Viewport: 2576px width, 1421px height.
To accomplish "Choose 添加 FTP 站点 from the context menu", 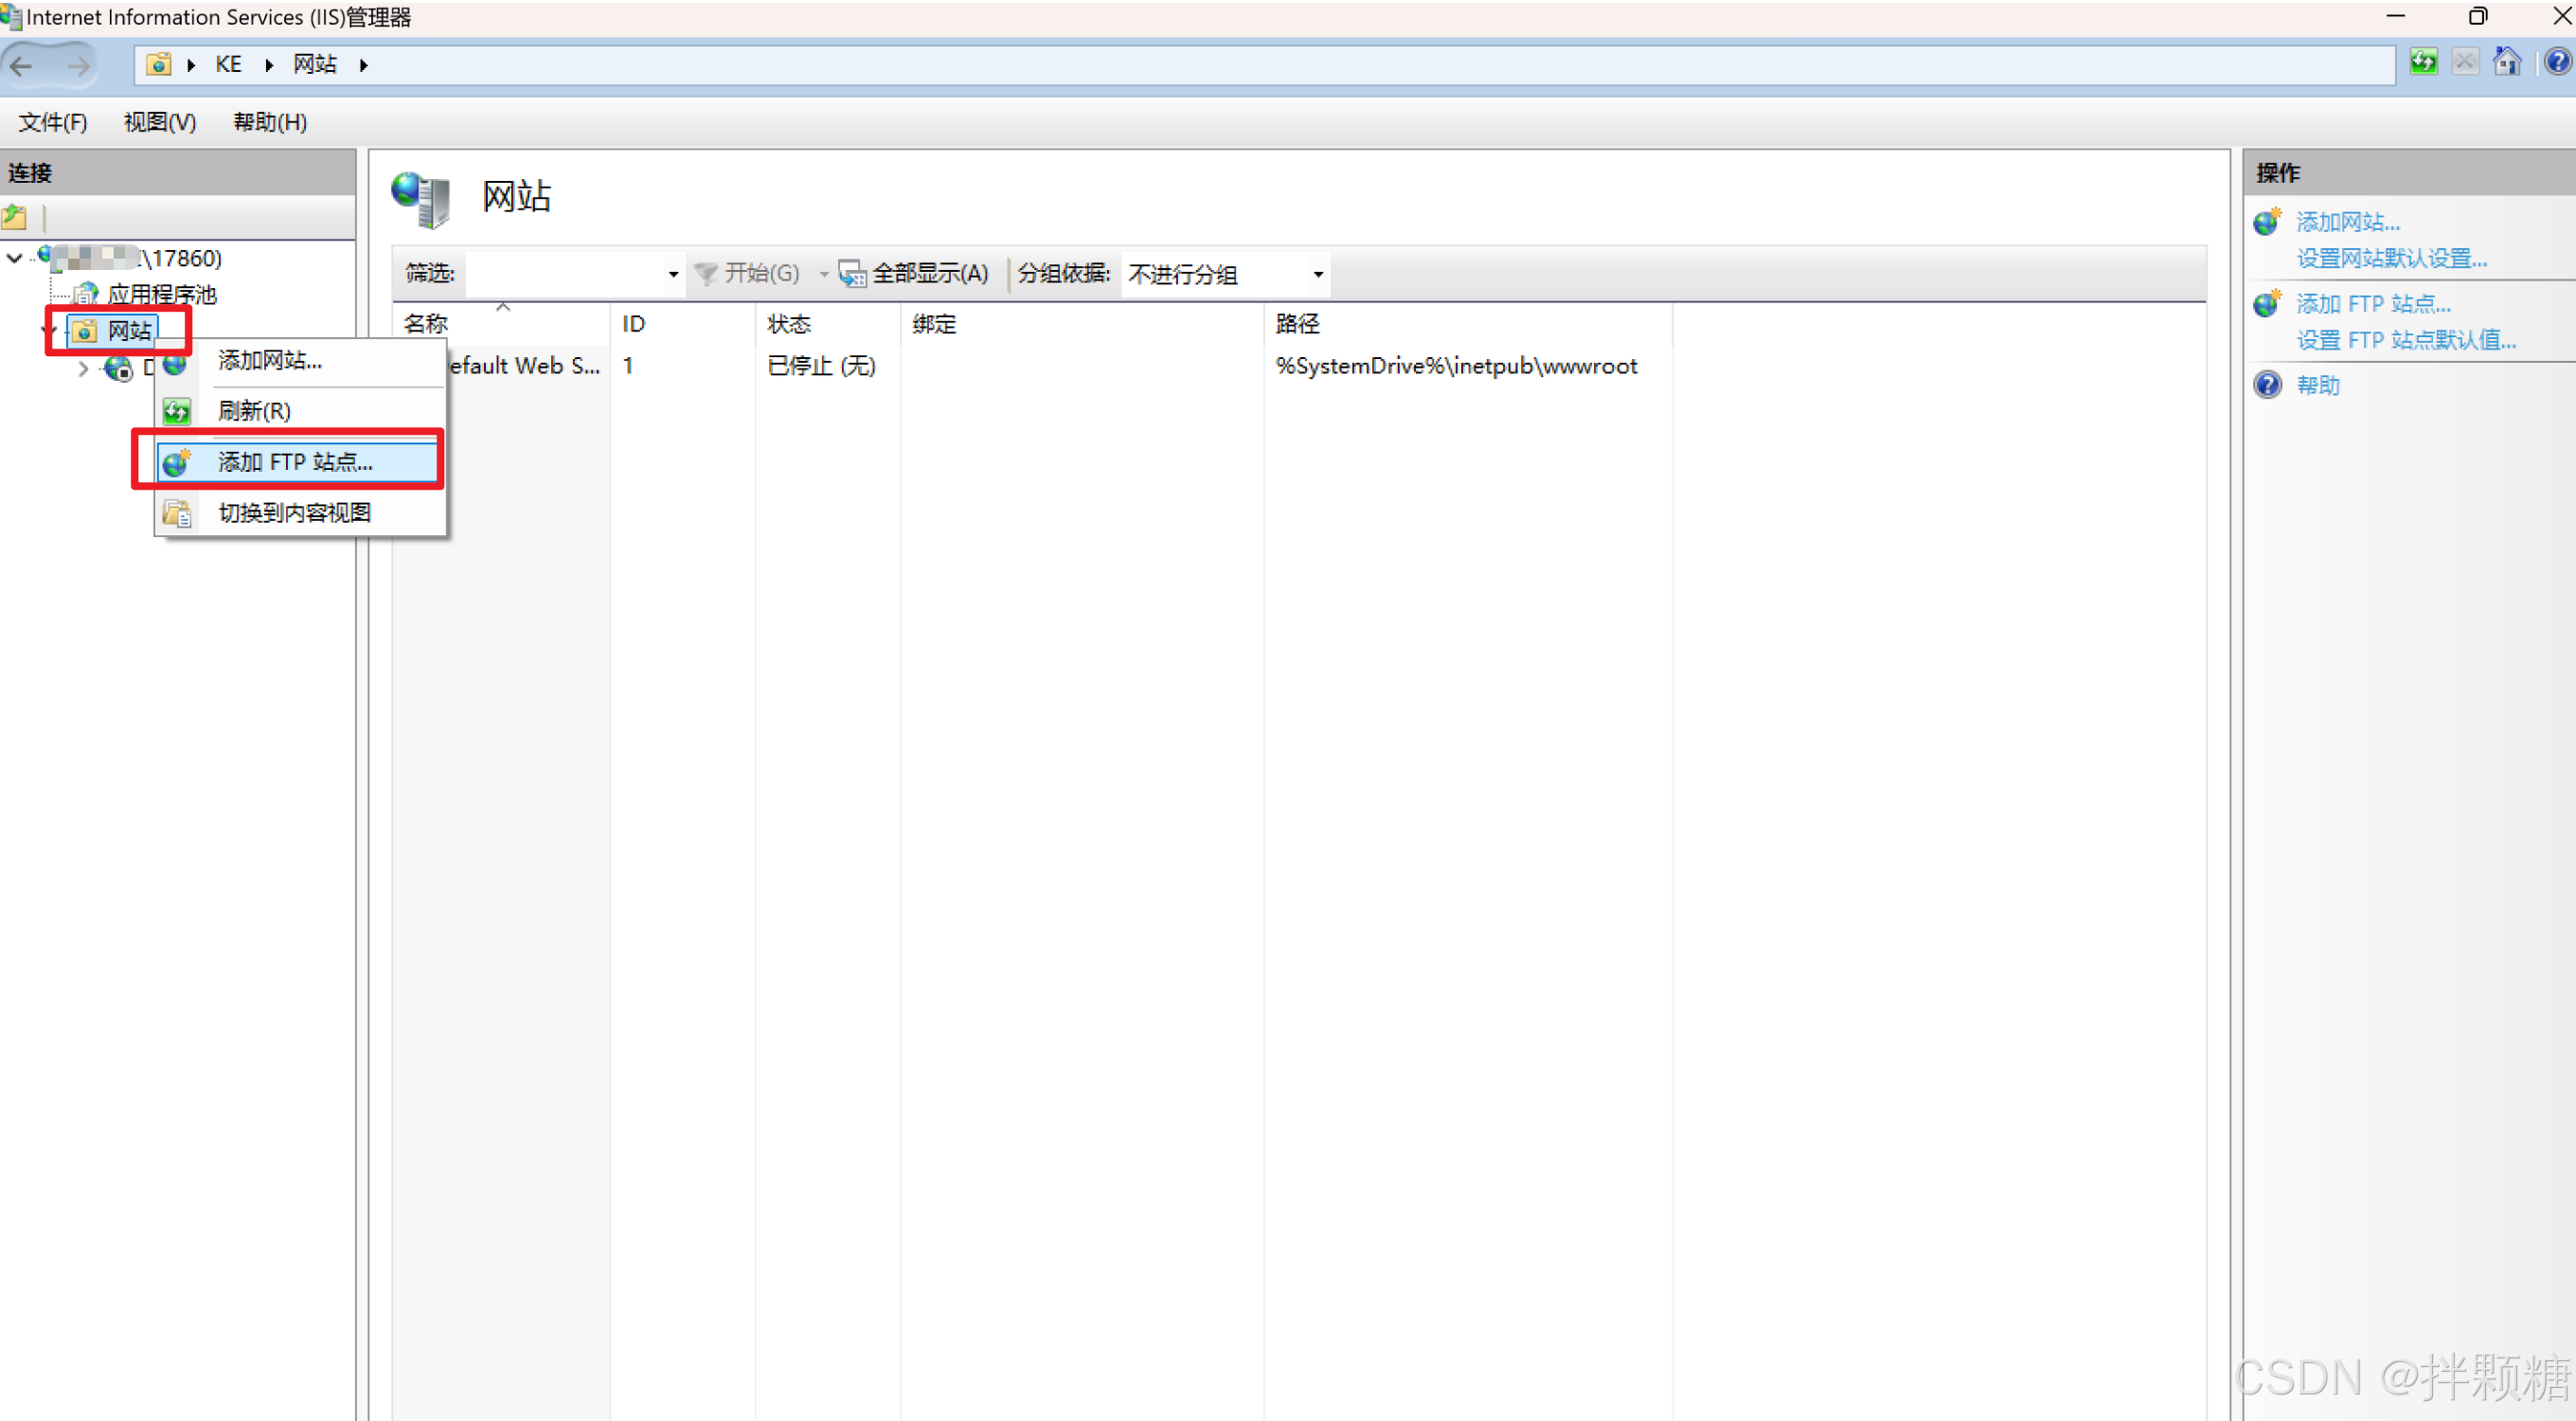I will click(295, 462).
